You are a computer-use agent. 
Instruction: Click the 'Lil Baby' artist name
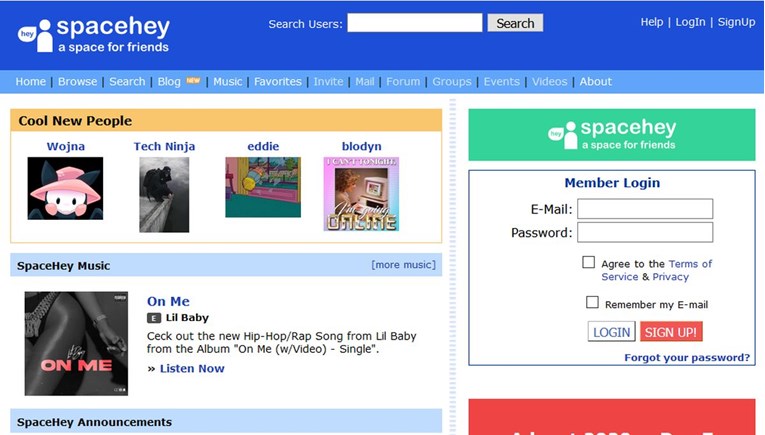(x=187, y=318)
